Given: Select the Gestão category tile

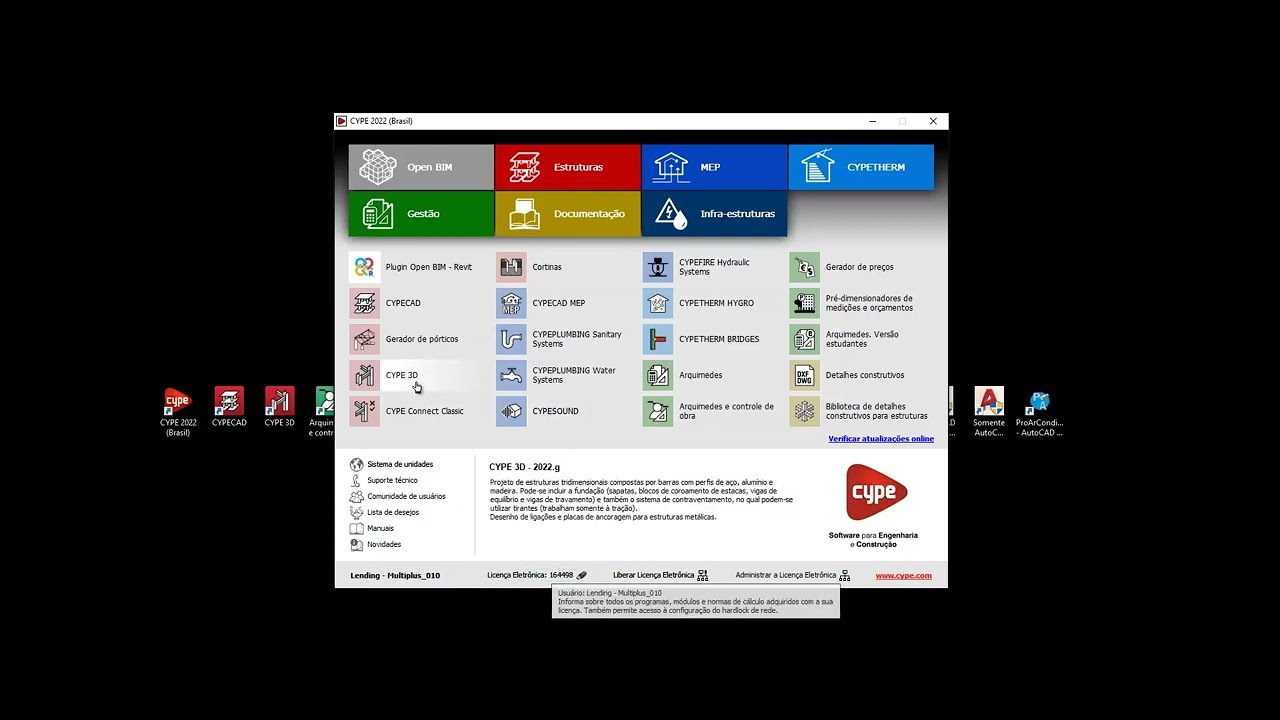Looking at the screenshot, I should pyautogui.click(x=421, y=214).
